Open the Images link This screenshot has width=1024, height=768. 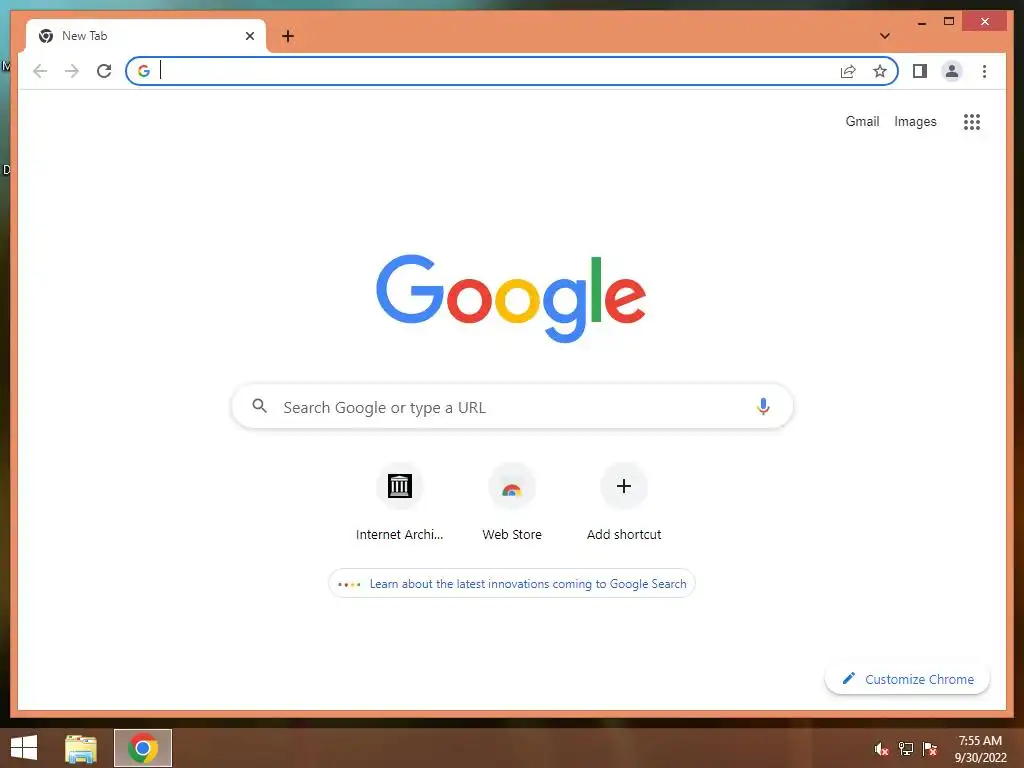915,121
